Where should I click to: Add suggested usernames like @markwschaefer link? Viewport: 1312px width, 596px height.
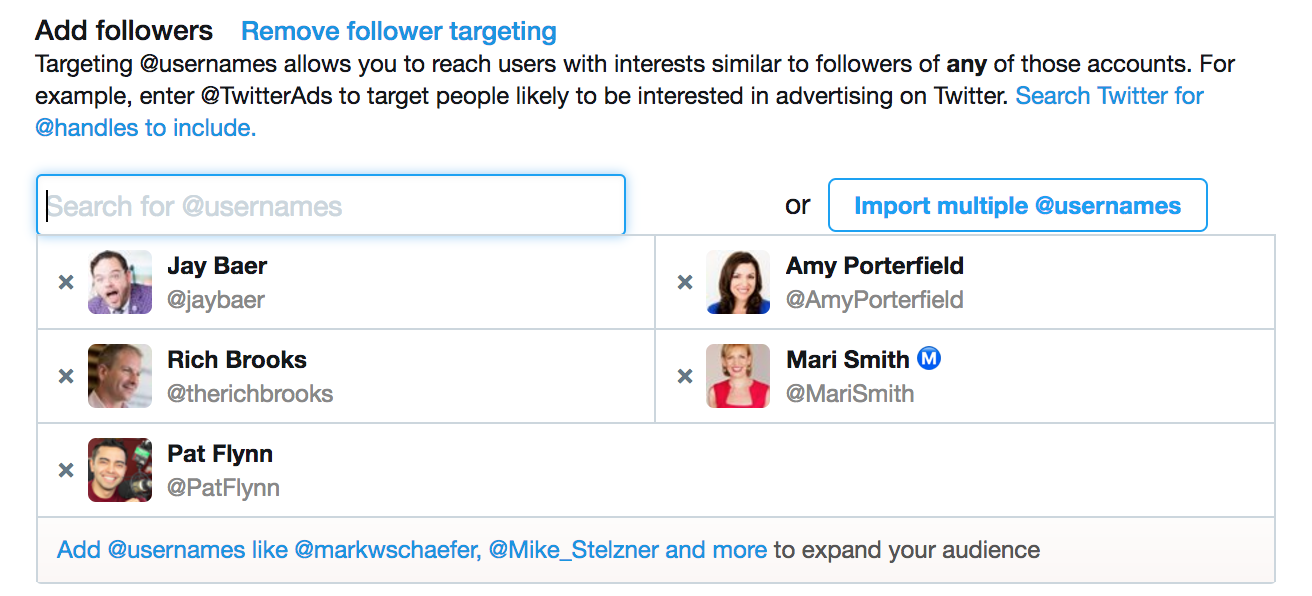412,550
